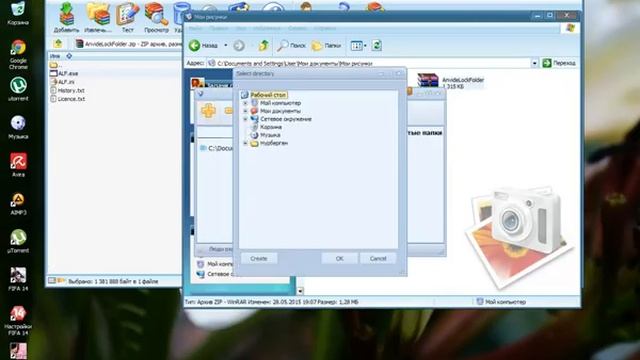
Task: Select the Нурберген folder in the tree
Action: [x=274, y=143]
